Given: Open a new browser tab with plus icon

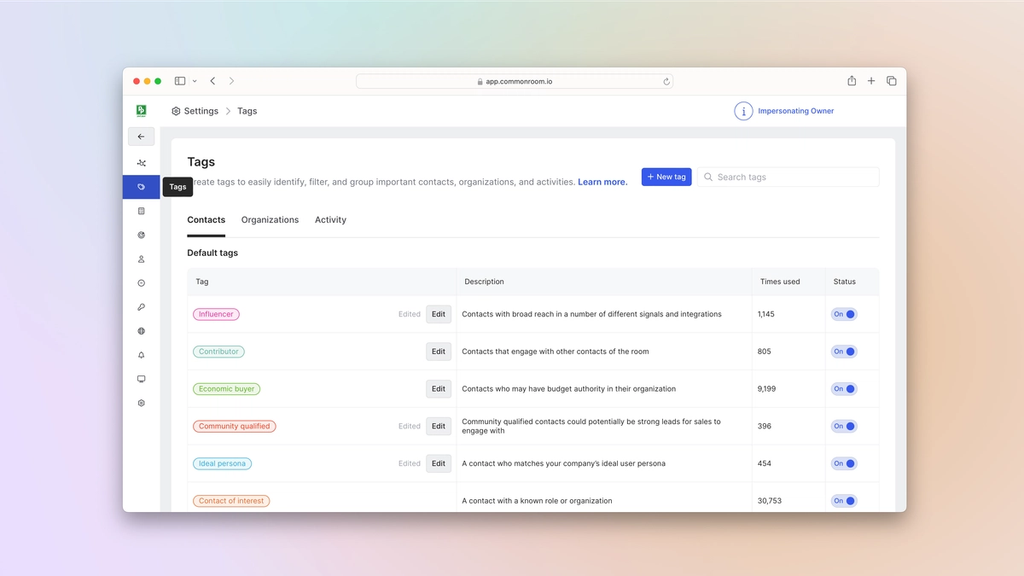Looking at the screenshot, I should point(871,81).
